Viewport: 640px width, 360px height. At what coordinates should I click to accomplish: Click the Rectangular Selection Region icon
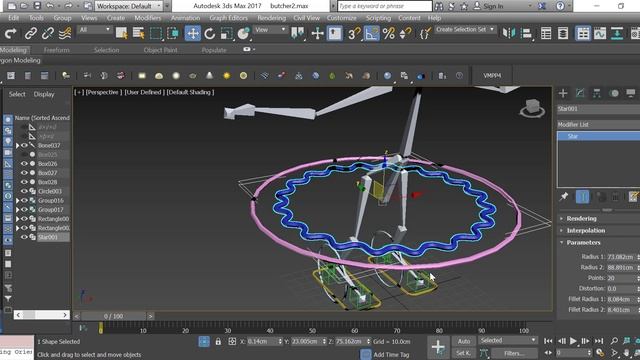156,33
